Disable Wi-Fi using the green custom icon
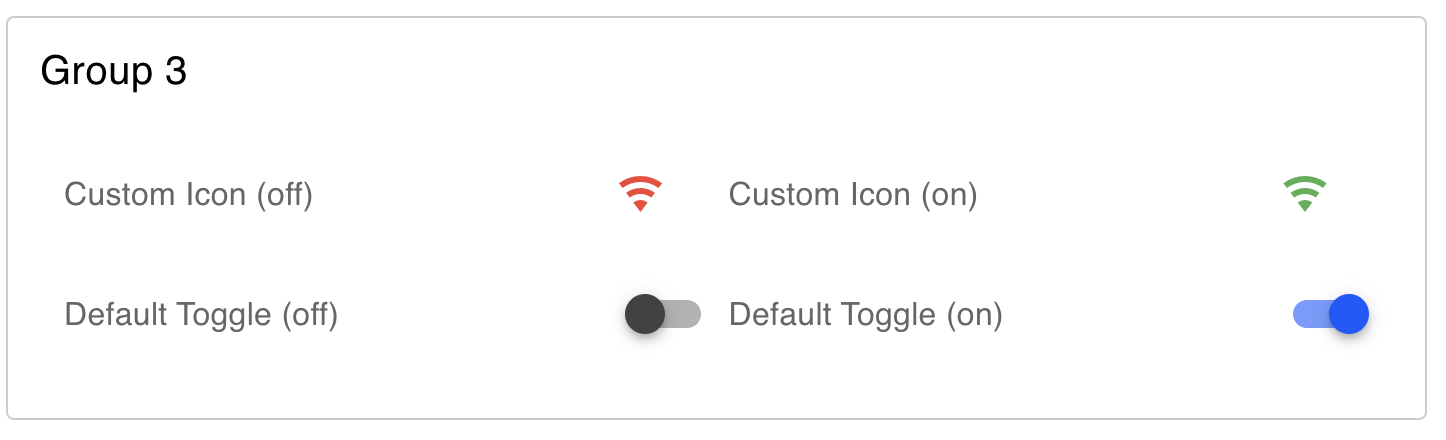Image resolution: width=1446 pixels, height=440 pixels. pos(1305,194)
